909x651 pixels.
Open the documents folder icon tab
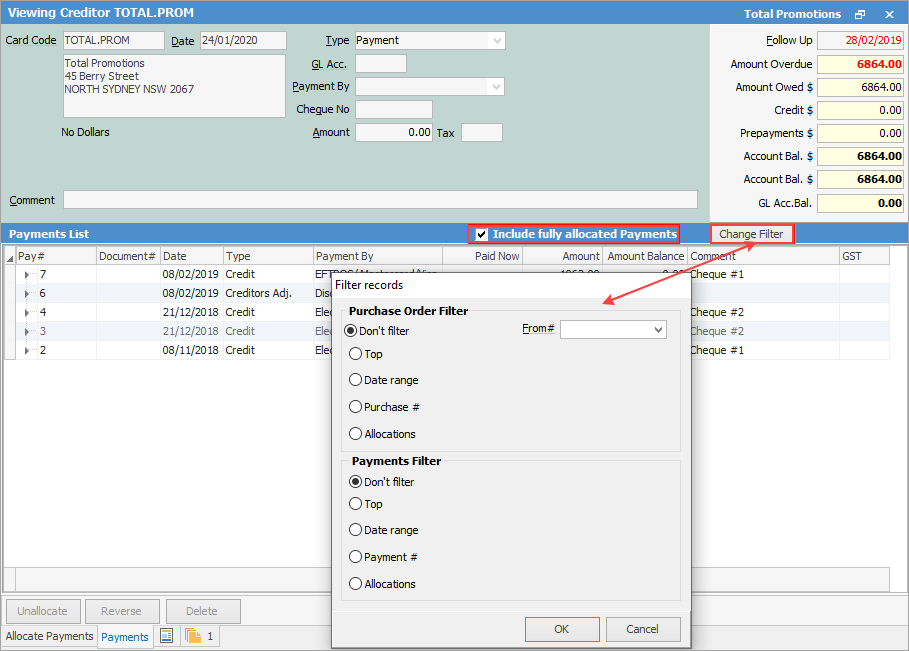(194, 636)
